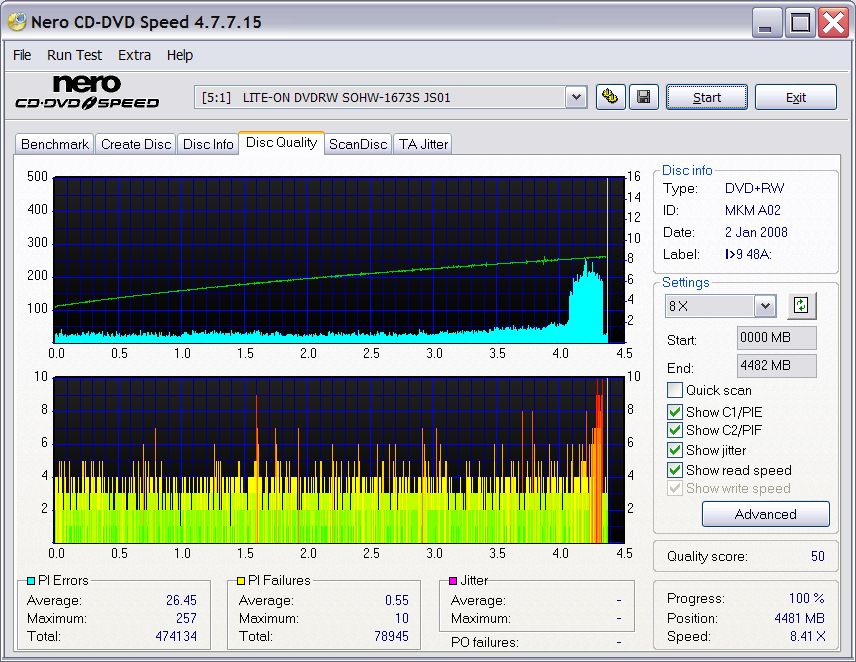Switch to the Disc Info tab

[x=208, y=144]
